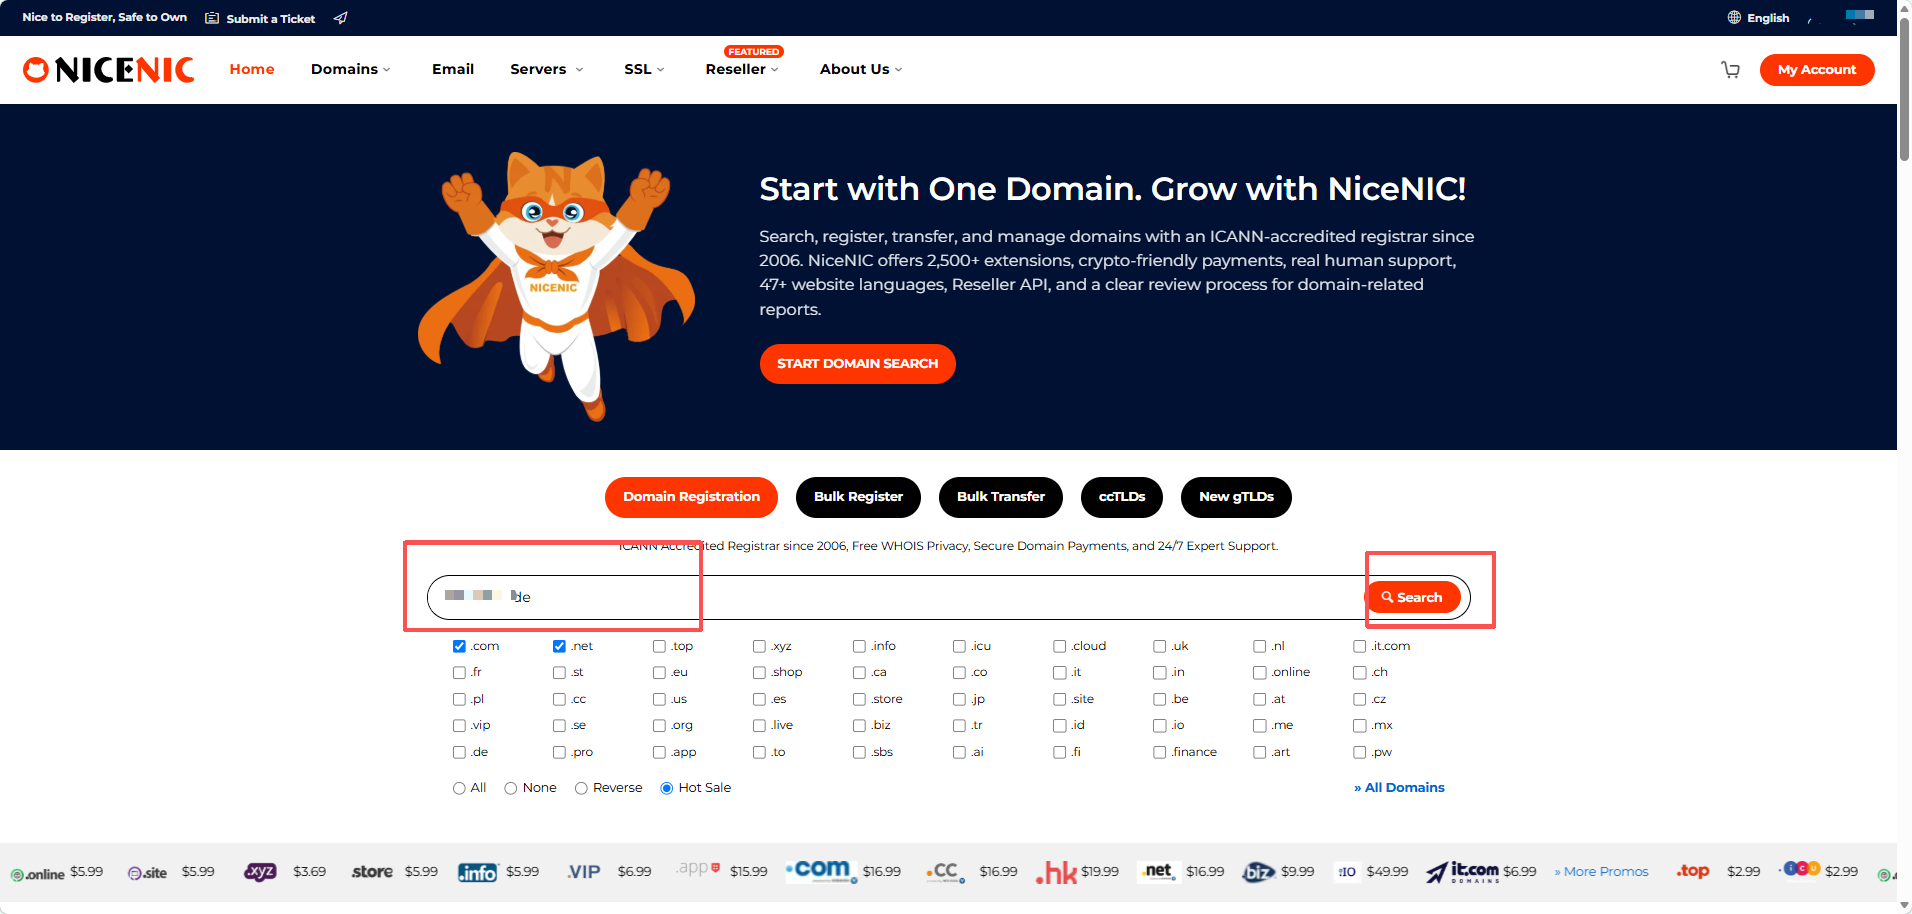Click the .CC promo logo
This screenshot has height=914, width=1912.
pos(945,872)
